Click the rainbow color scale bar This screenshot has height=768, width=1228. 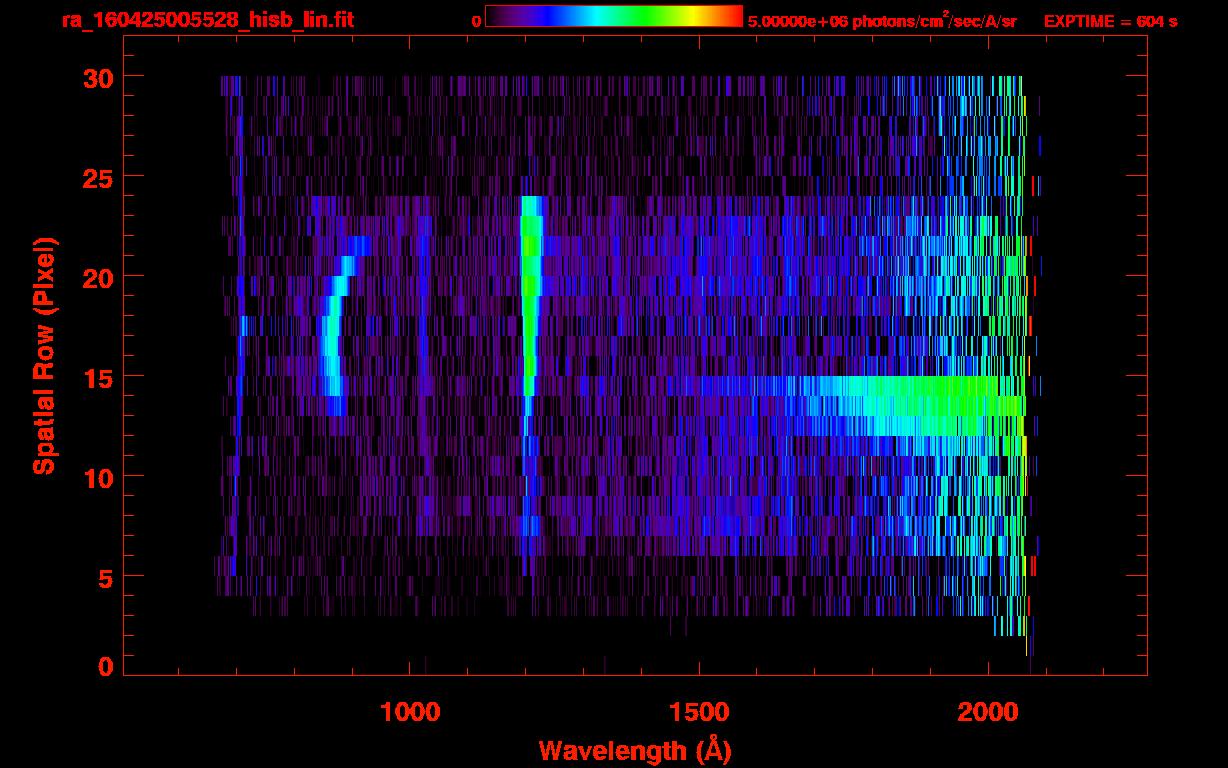tap(613, 16)
